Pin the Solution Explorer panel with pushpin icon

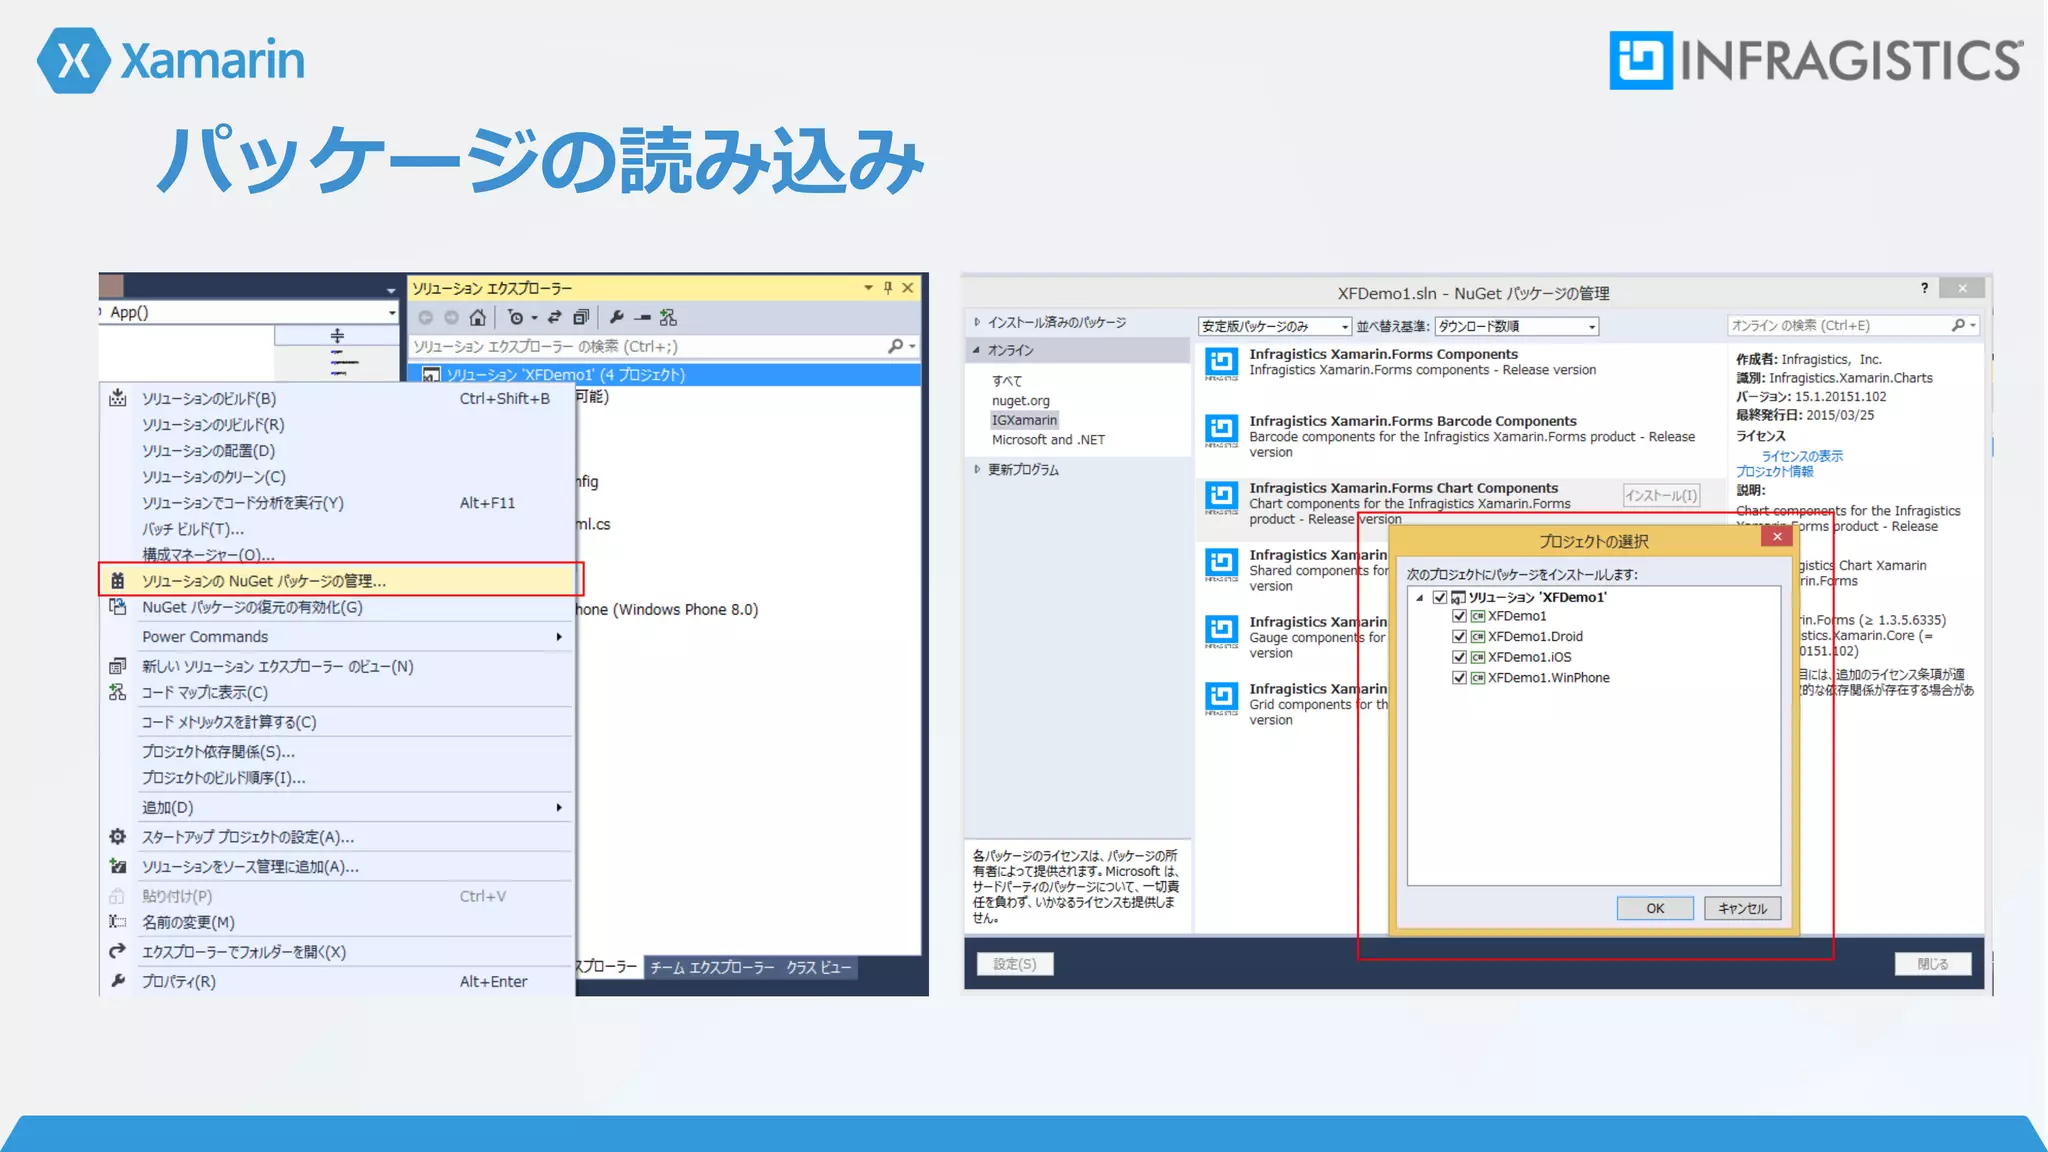pos(887,288)
